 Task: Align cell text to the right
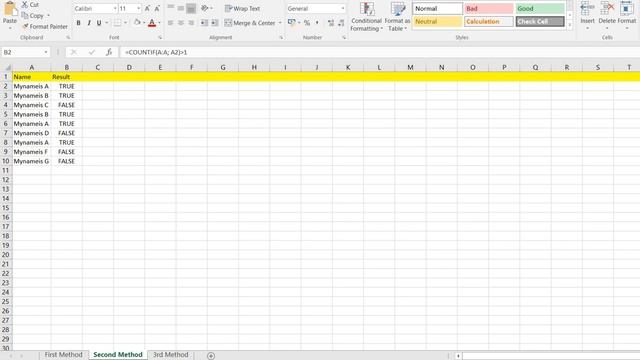pyautogui.click(x=191, y=23)
